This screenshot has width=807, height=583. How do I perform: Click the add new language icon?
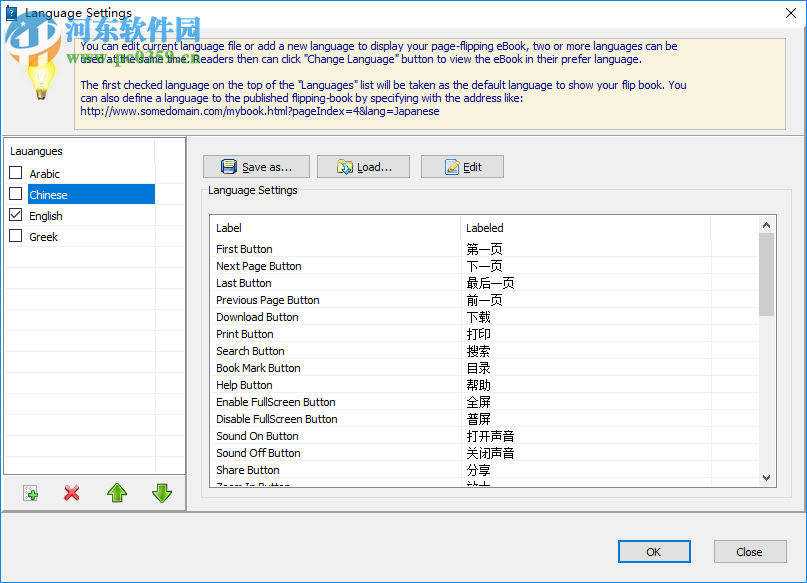(x=29, y=493)
